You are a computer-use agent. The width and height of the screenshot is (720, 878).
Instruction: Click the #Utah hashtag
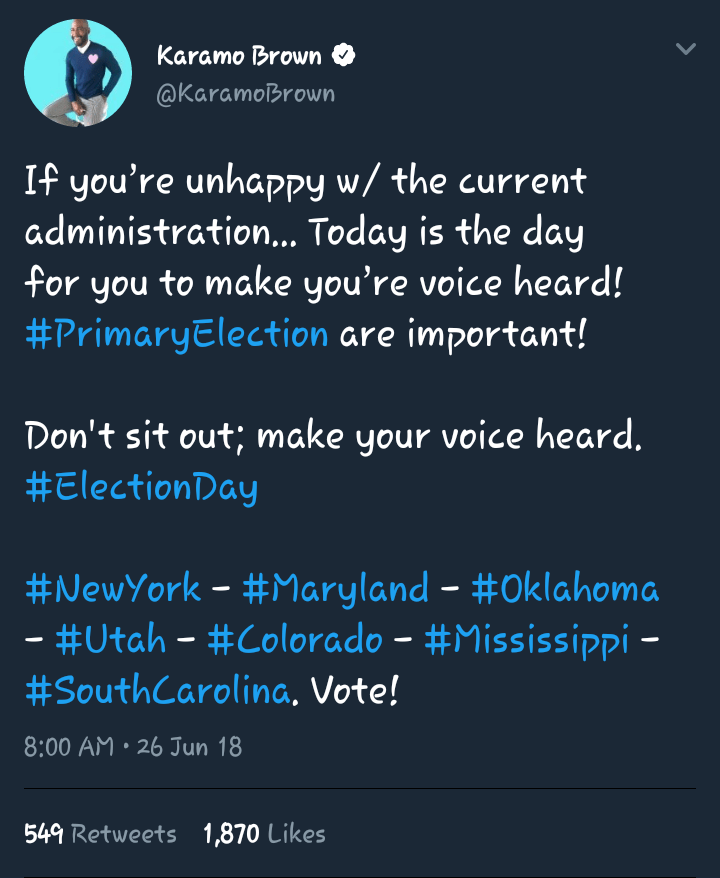click(x=110, y=639)
